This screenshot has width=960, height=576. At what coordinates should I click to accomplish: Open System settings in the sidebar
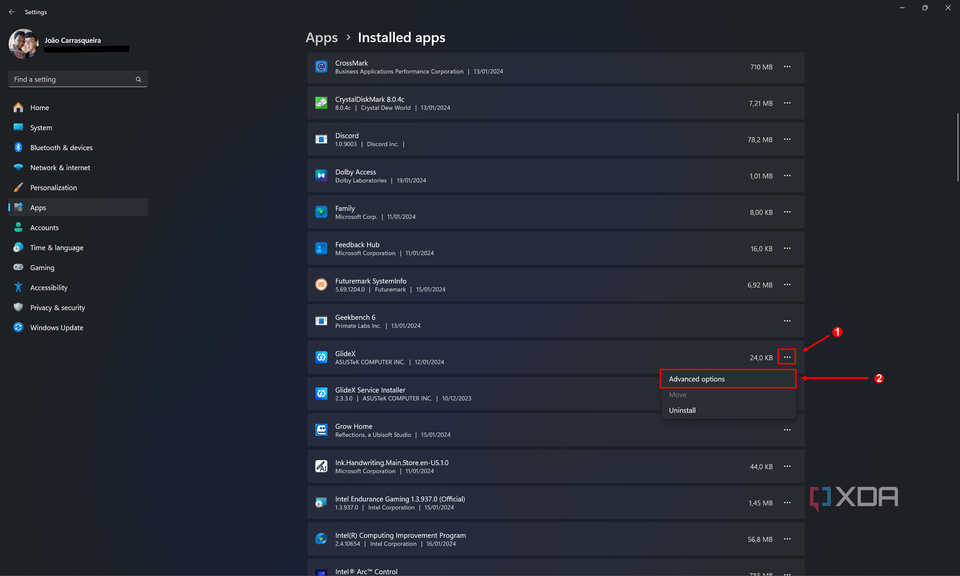78,127
